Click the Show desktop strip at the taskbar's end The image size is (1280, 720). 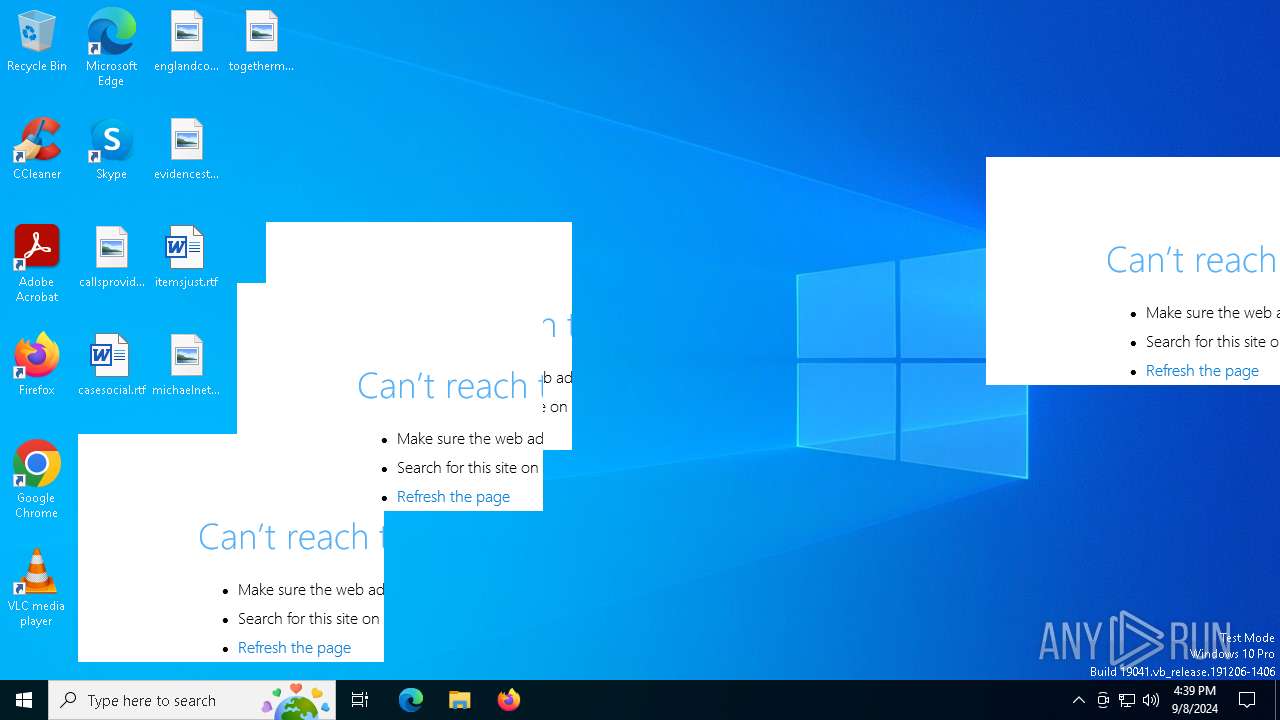(x=1277, y=700)
